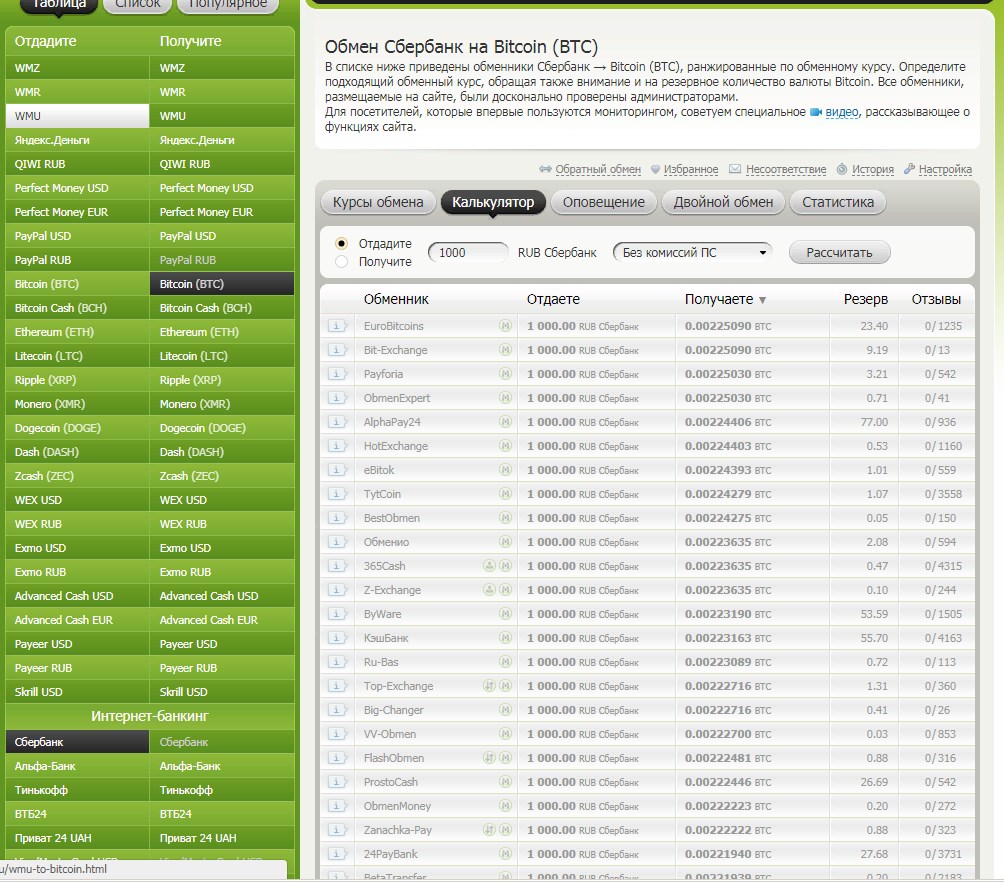Open reviews 0/853 for VV-Obmen
This screenshot has height=882, width=1004.
[940, 734]
